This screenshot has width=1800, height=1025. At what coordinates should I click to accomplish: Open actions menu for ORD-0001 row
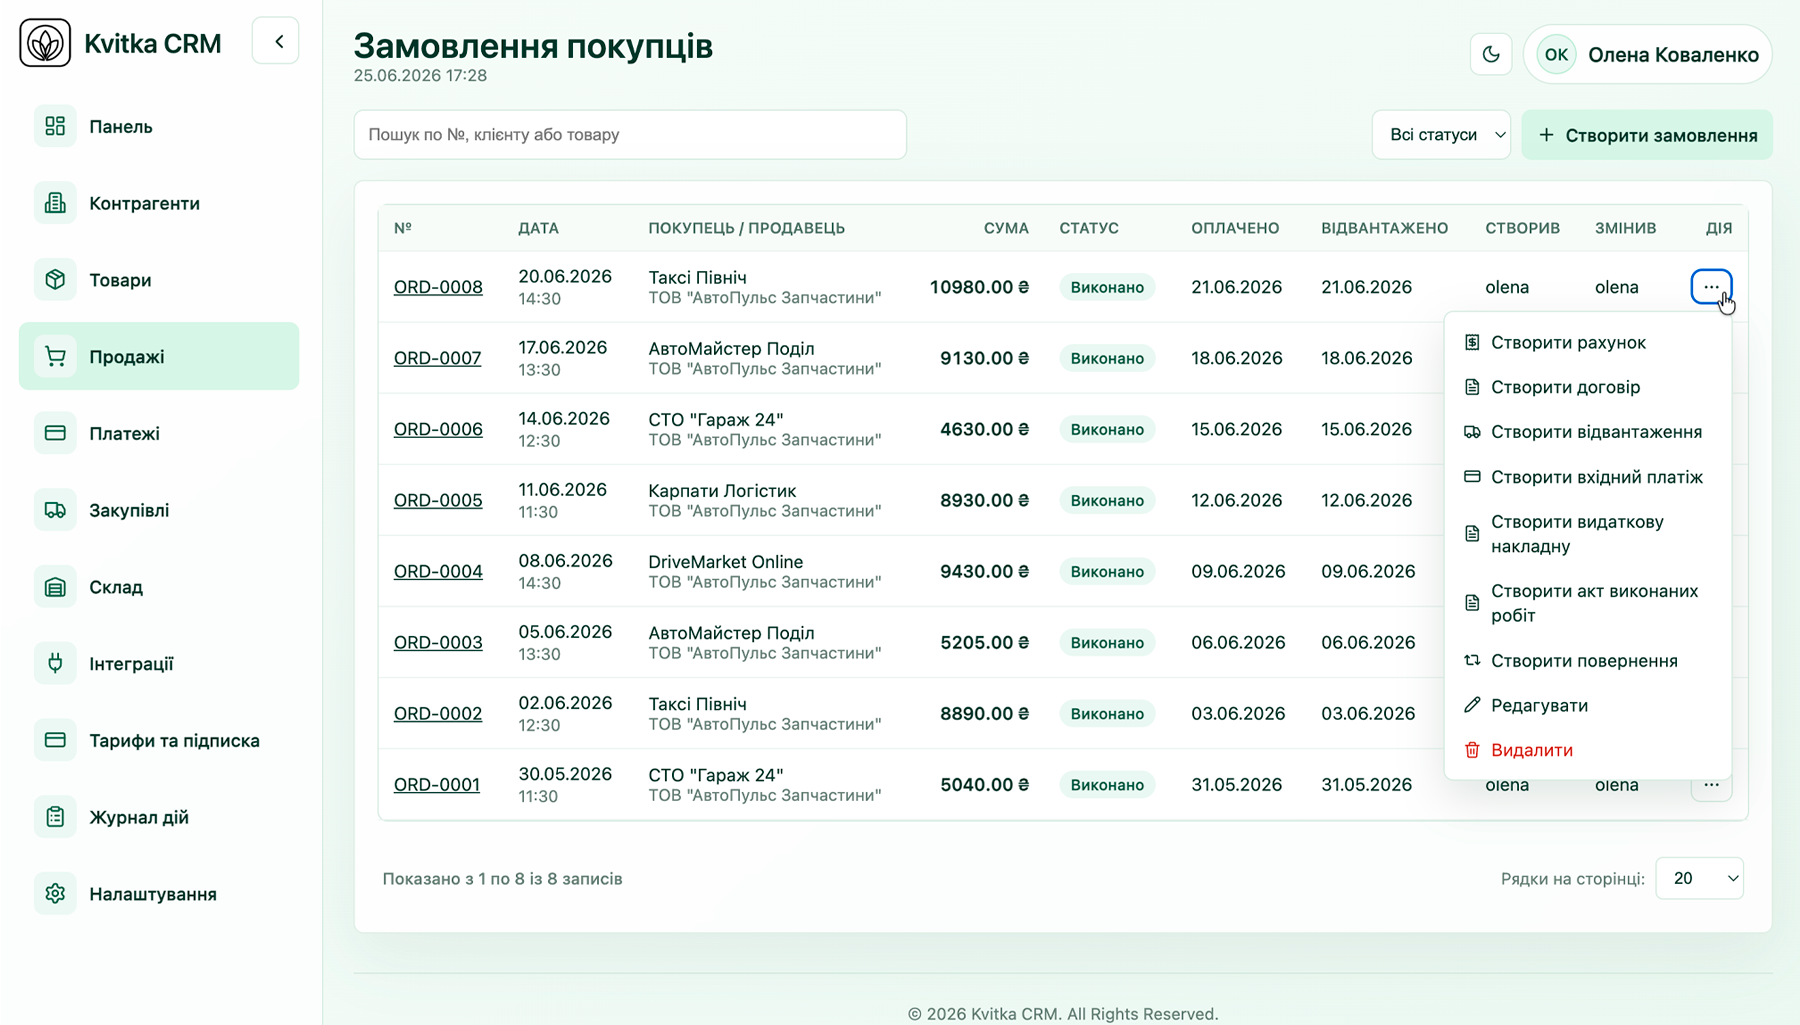pyautogui.click(x=1711, y=785)
